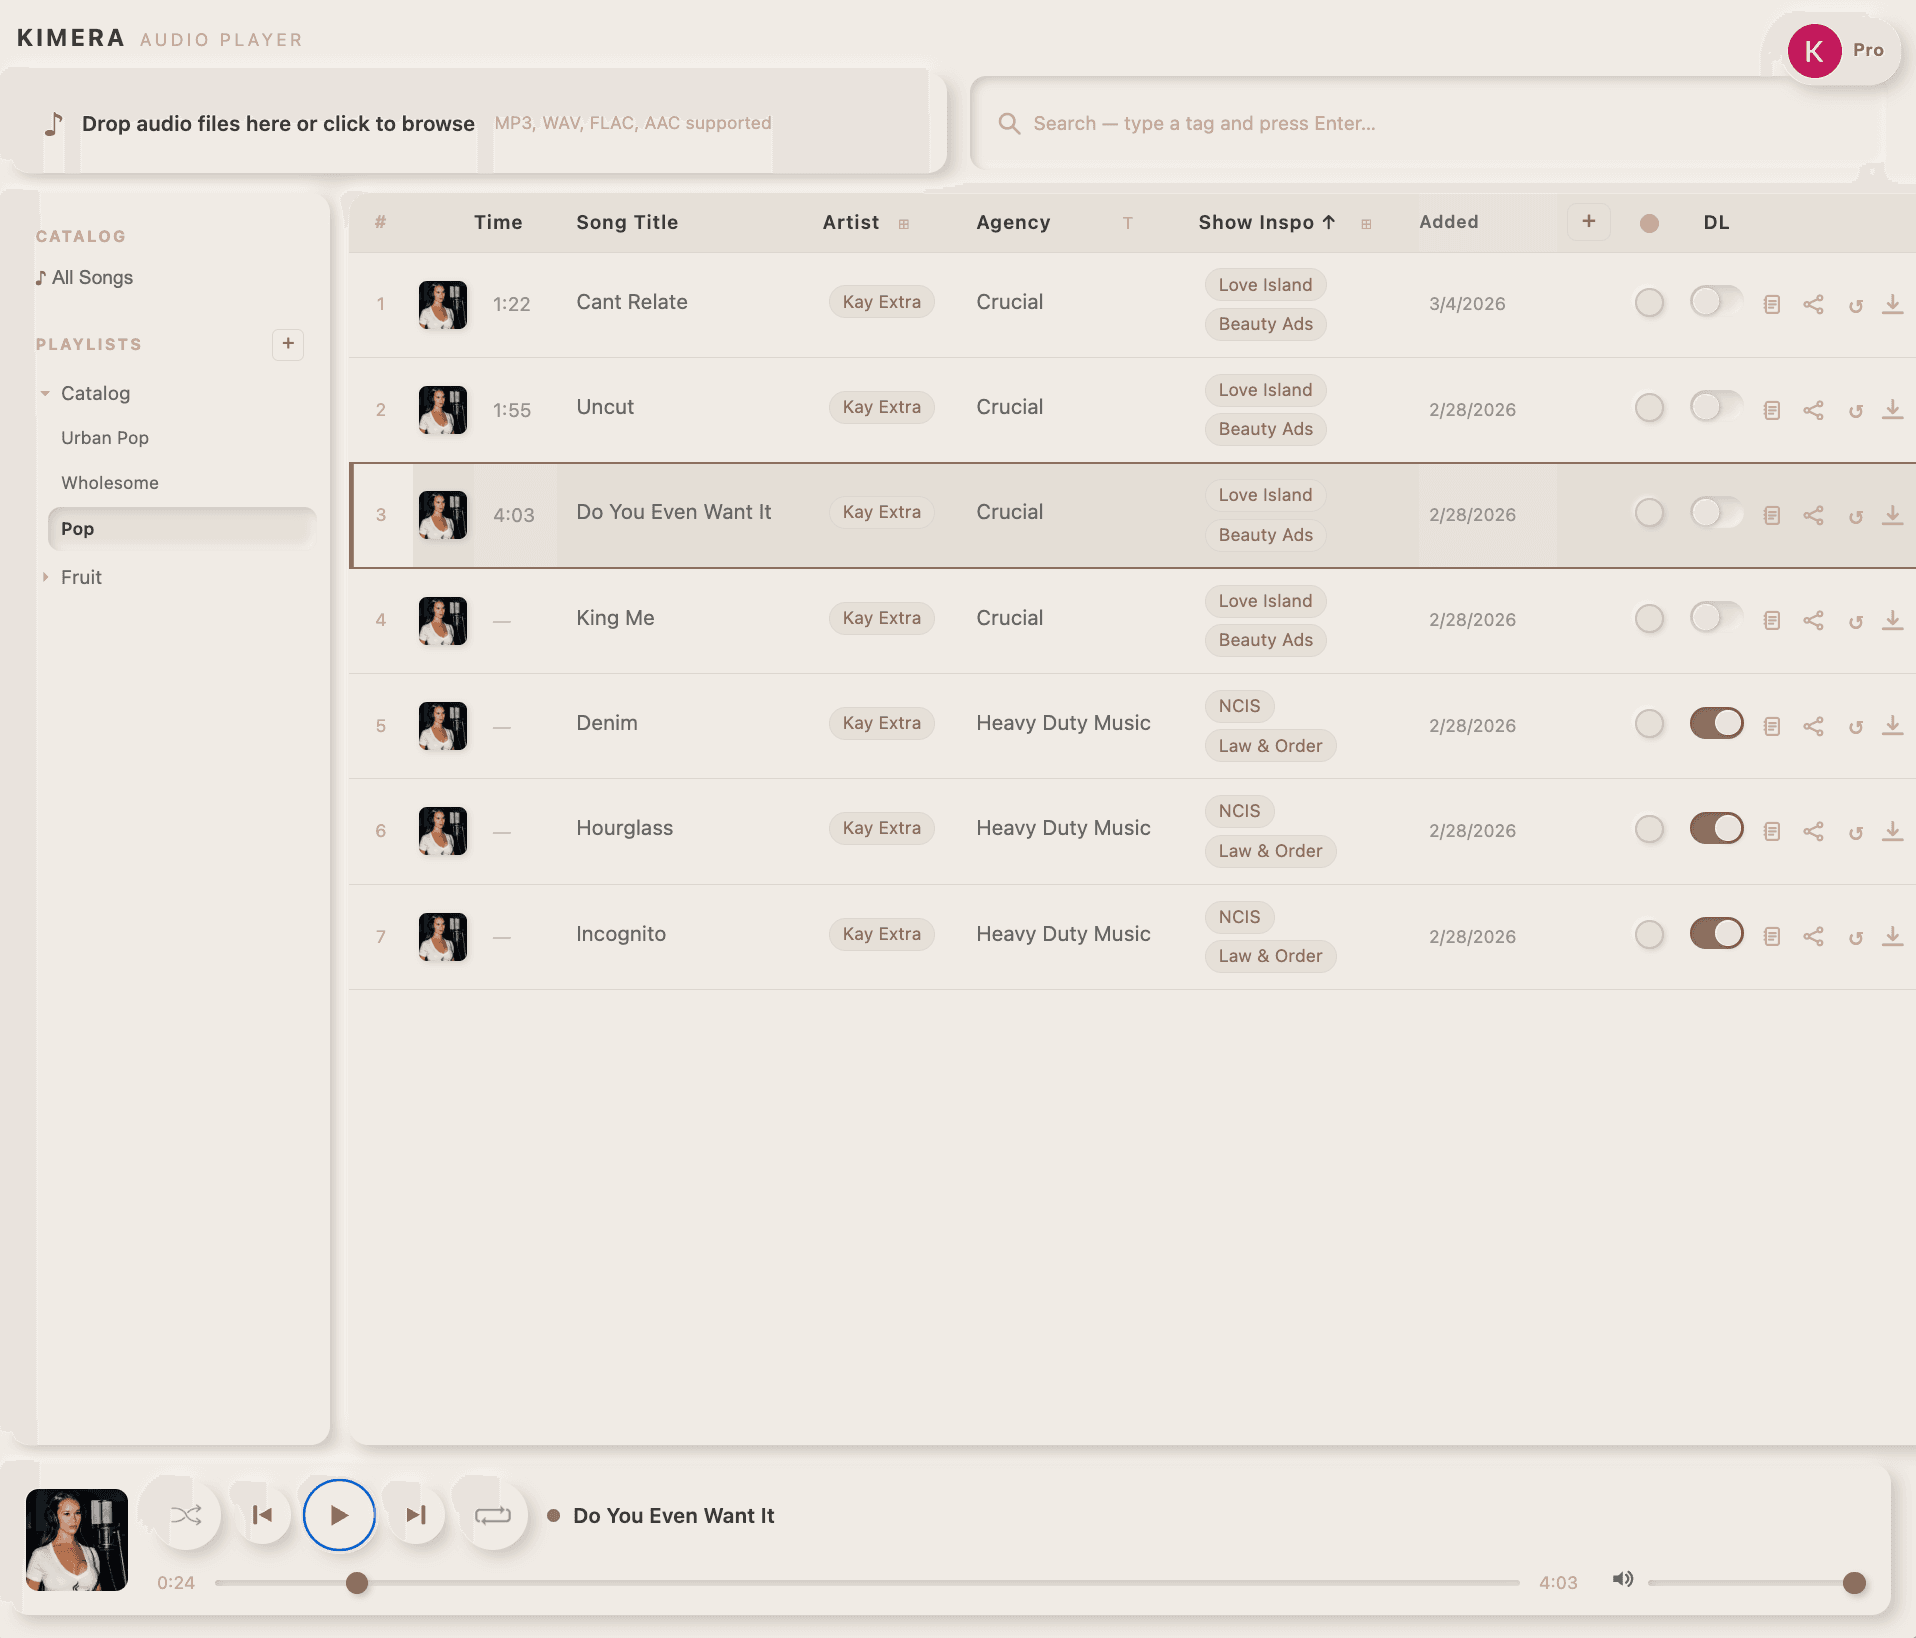Image resolution: width=1916 pixels, height=1638 pixels.
Task: Switch to the Urban Pop playlist
Action: [105, 437]
